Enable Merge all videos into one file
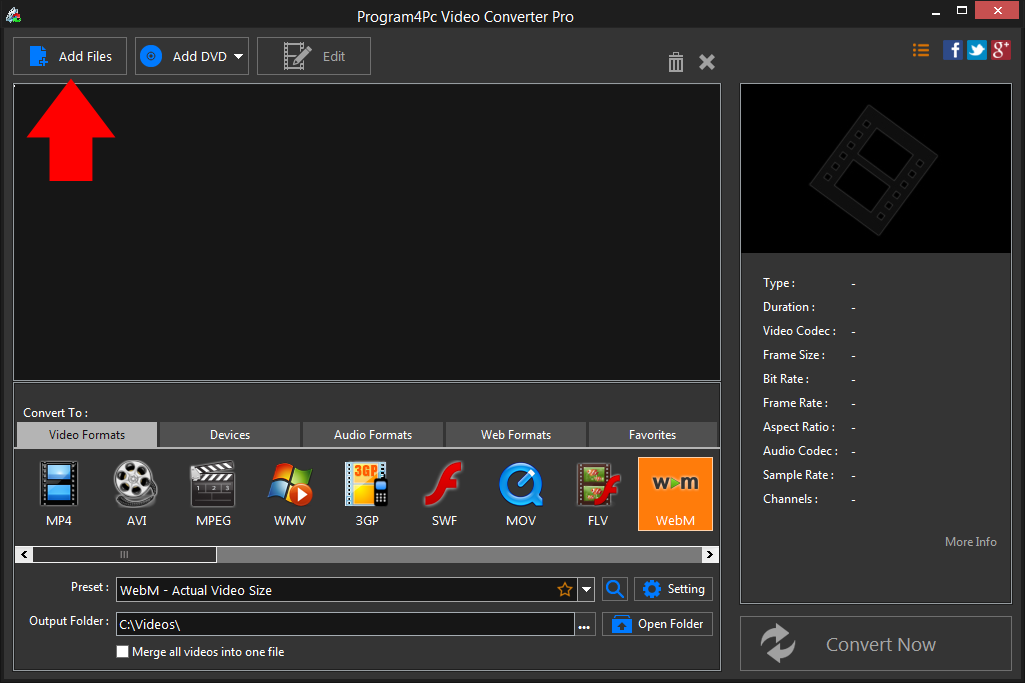Screen dimensions: 1025x683 pos(122,651)
